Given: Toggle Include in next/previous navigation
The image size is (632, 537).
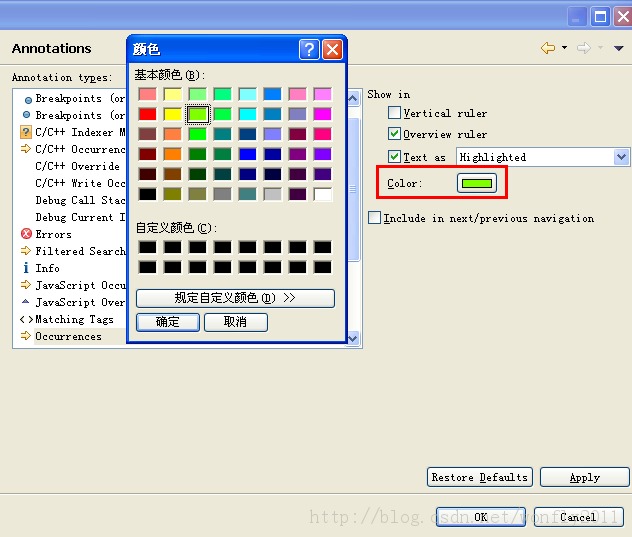Looking at the screenshot, I should point(375,218).
